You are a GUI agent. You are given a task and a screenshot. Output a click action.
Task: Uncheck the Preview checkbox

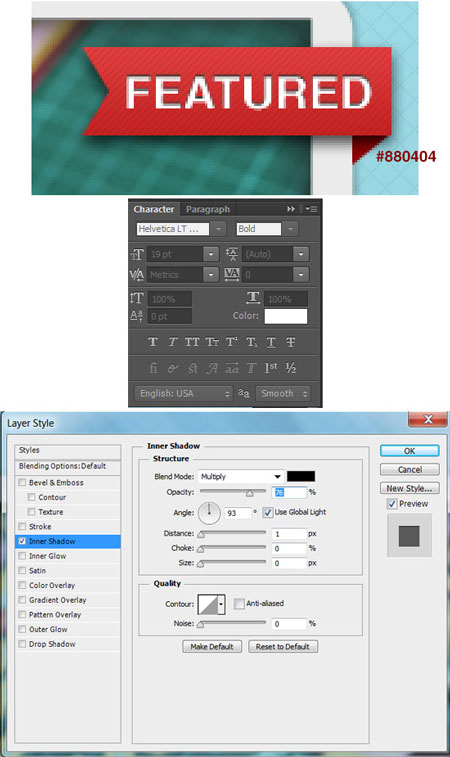(392, 504)
